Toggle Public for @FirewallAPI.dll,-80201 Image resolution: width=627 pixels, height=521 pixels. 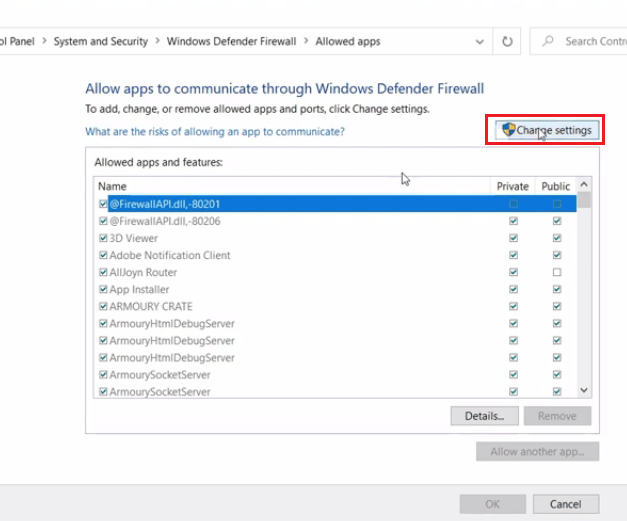(557, 204)
